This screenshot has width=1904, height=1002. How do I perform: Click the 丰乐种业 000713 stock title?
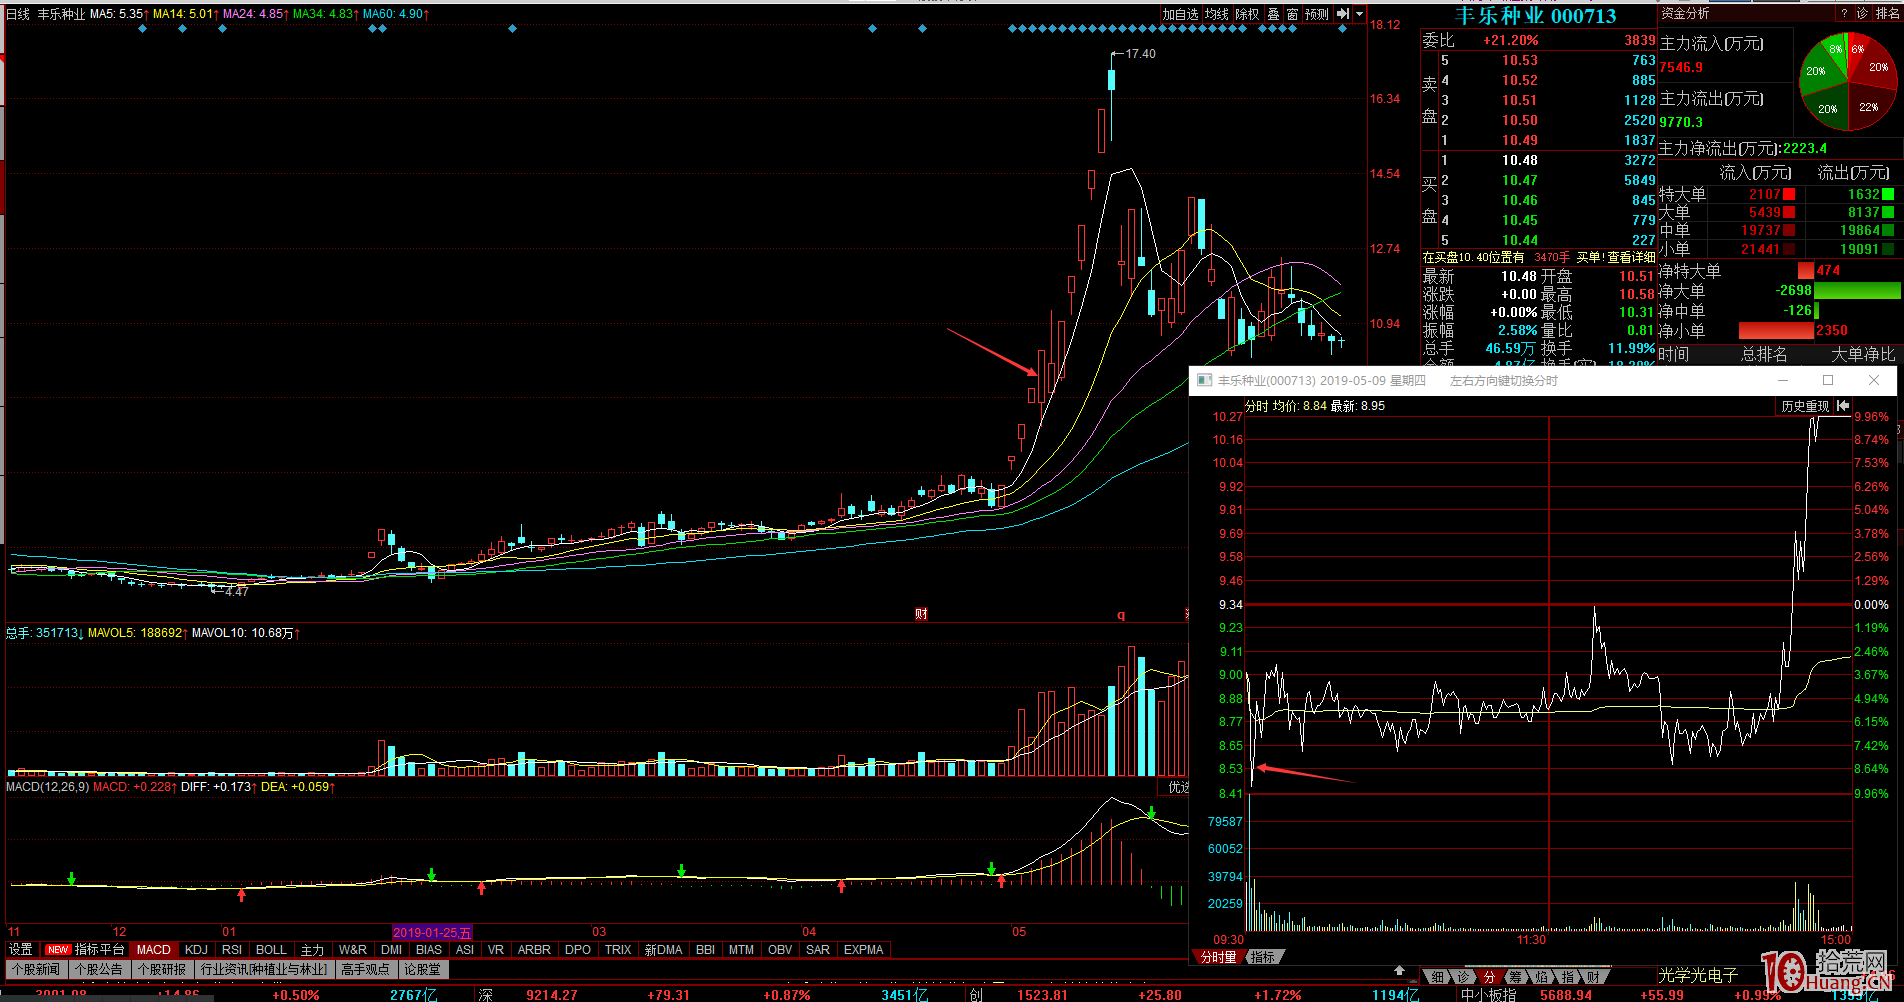[x=1535, y=16]
